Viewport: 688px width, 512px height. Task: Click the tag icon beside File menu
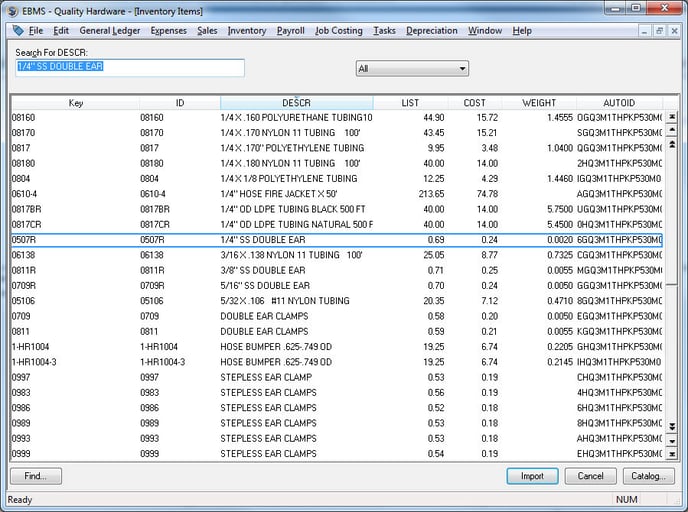[x=18, y=31]
